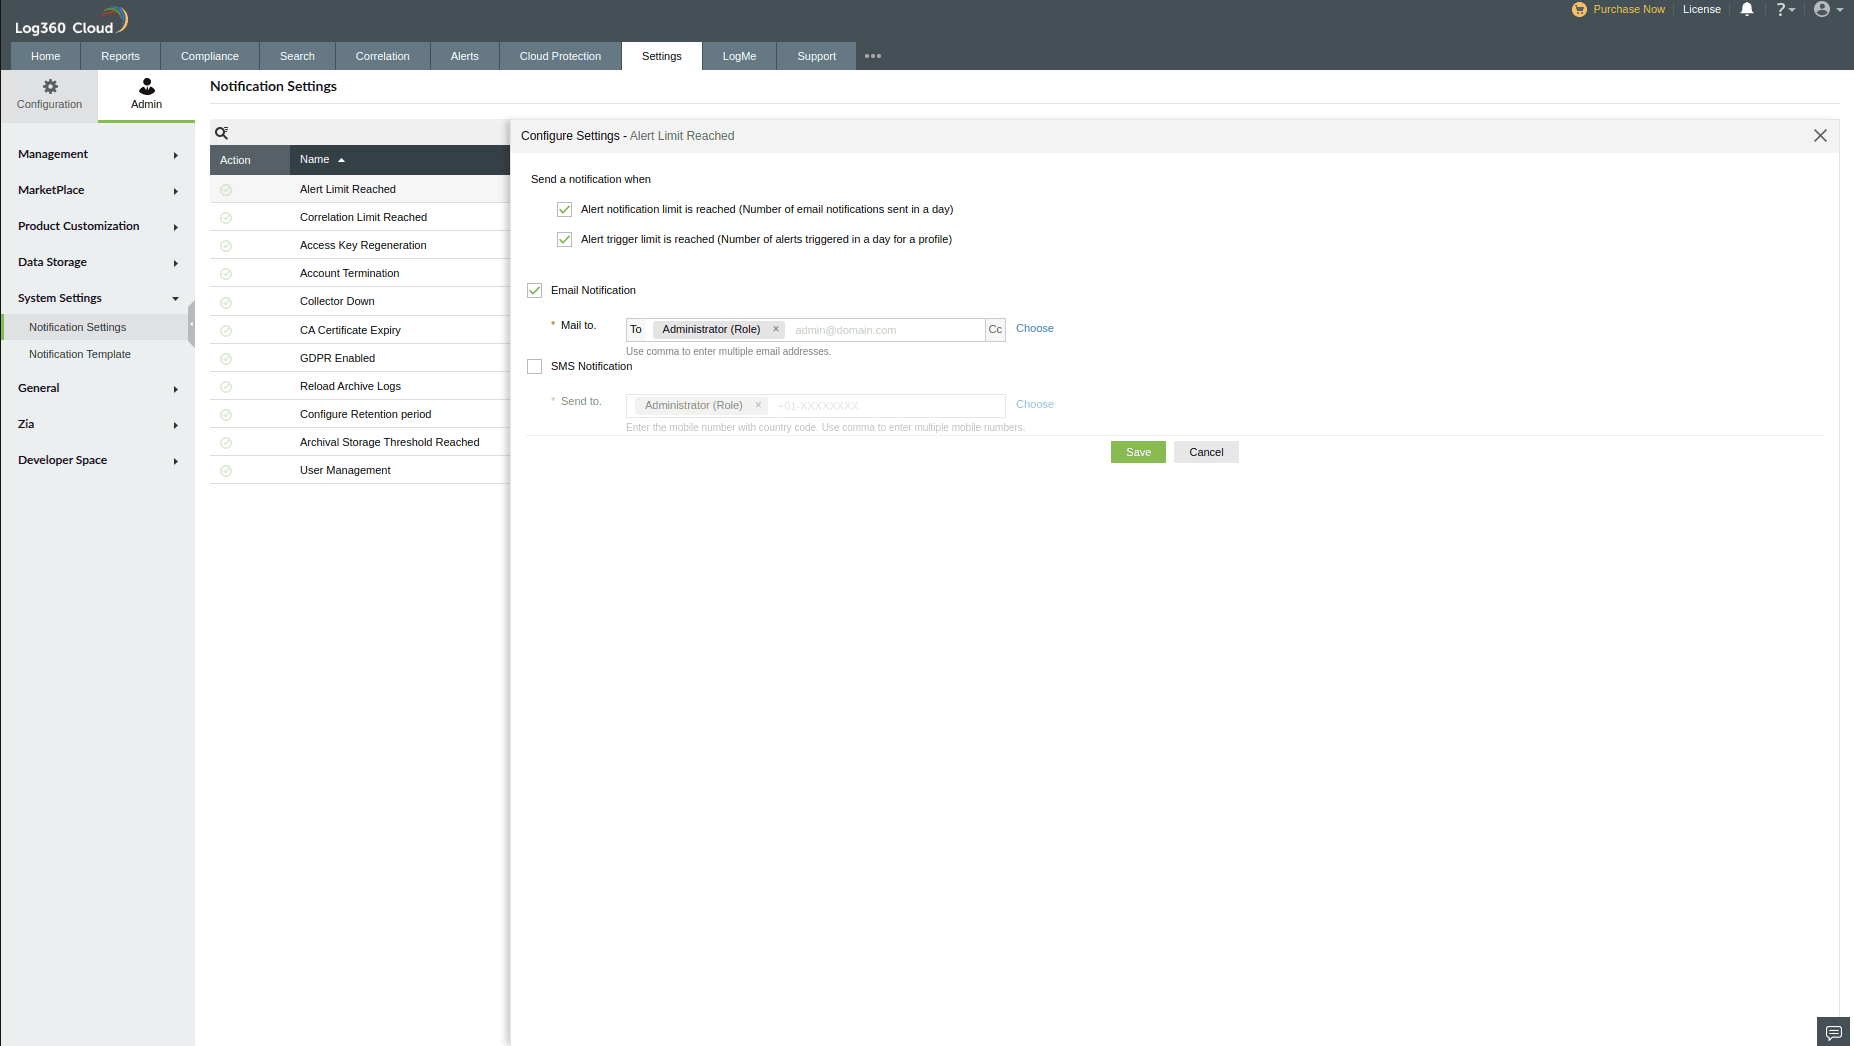This screenshot has height=1046, width=1854.
Task: Open the Home tab
Action: click(45, 56)
